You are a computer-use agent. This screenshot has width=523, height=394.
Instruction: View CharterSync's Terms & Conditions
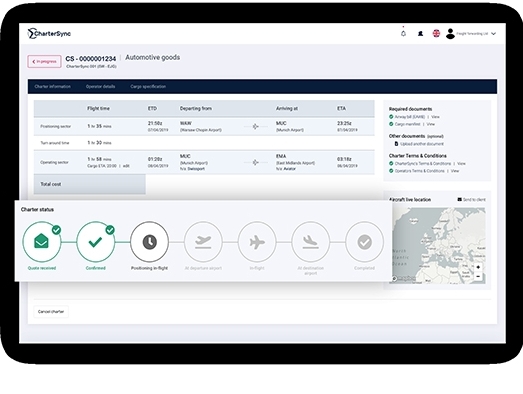461,163
